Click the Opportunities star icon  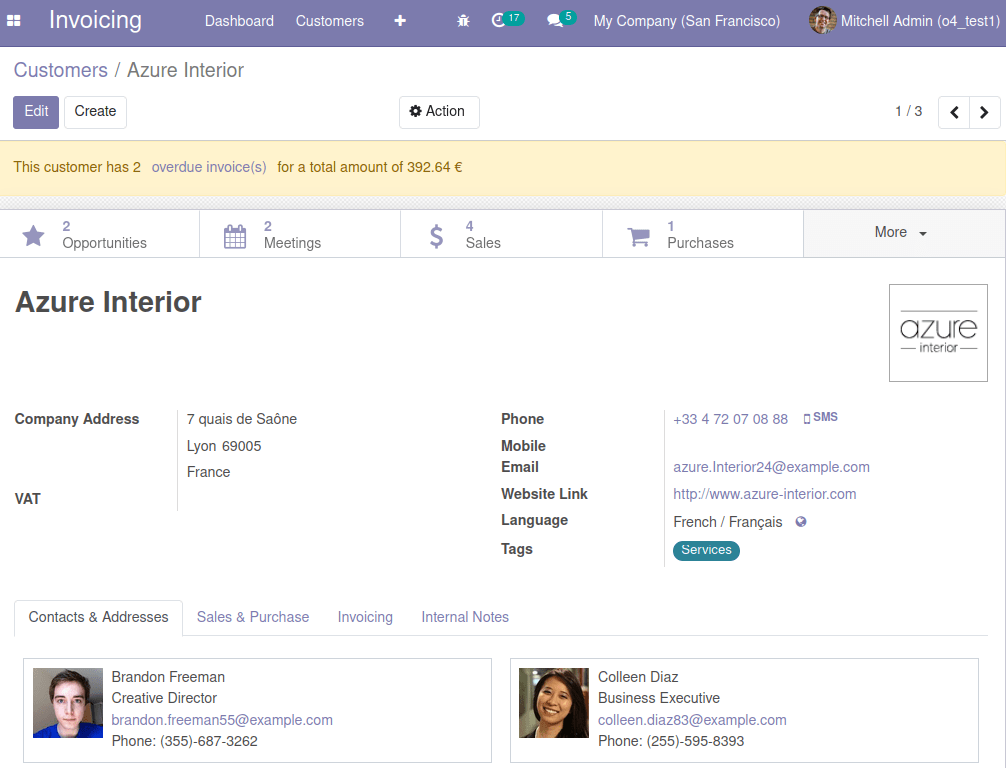pyautogui.click(x=33, y=235)
